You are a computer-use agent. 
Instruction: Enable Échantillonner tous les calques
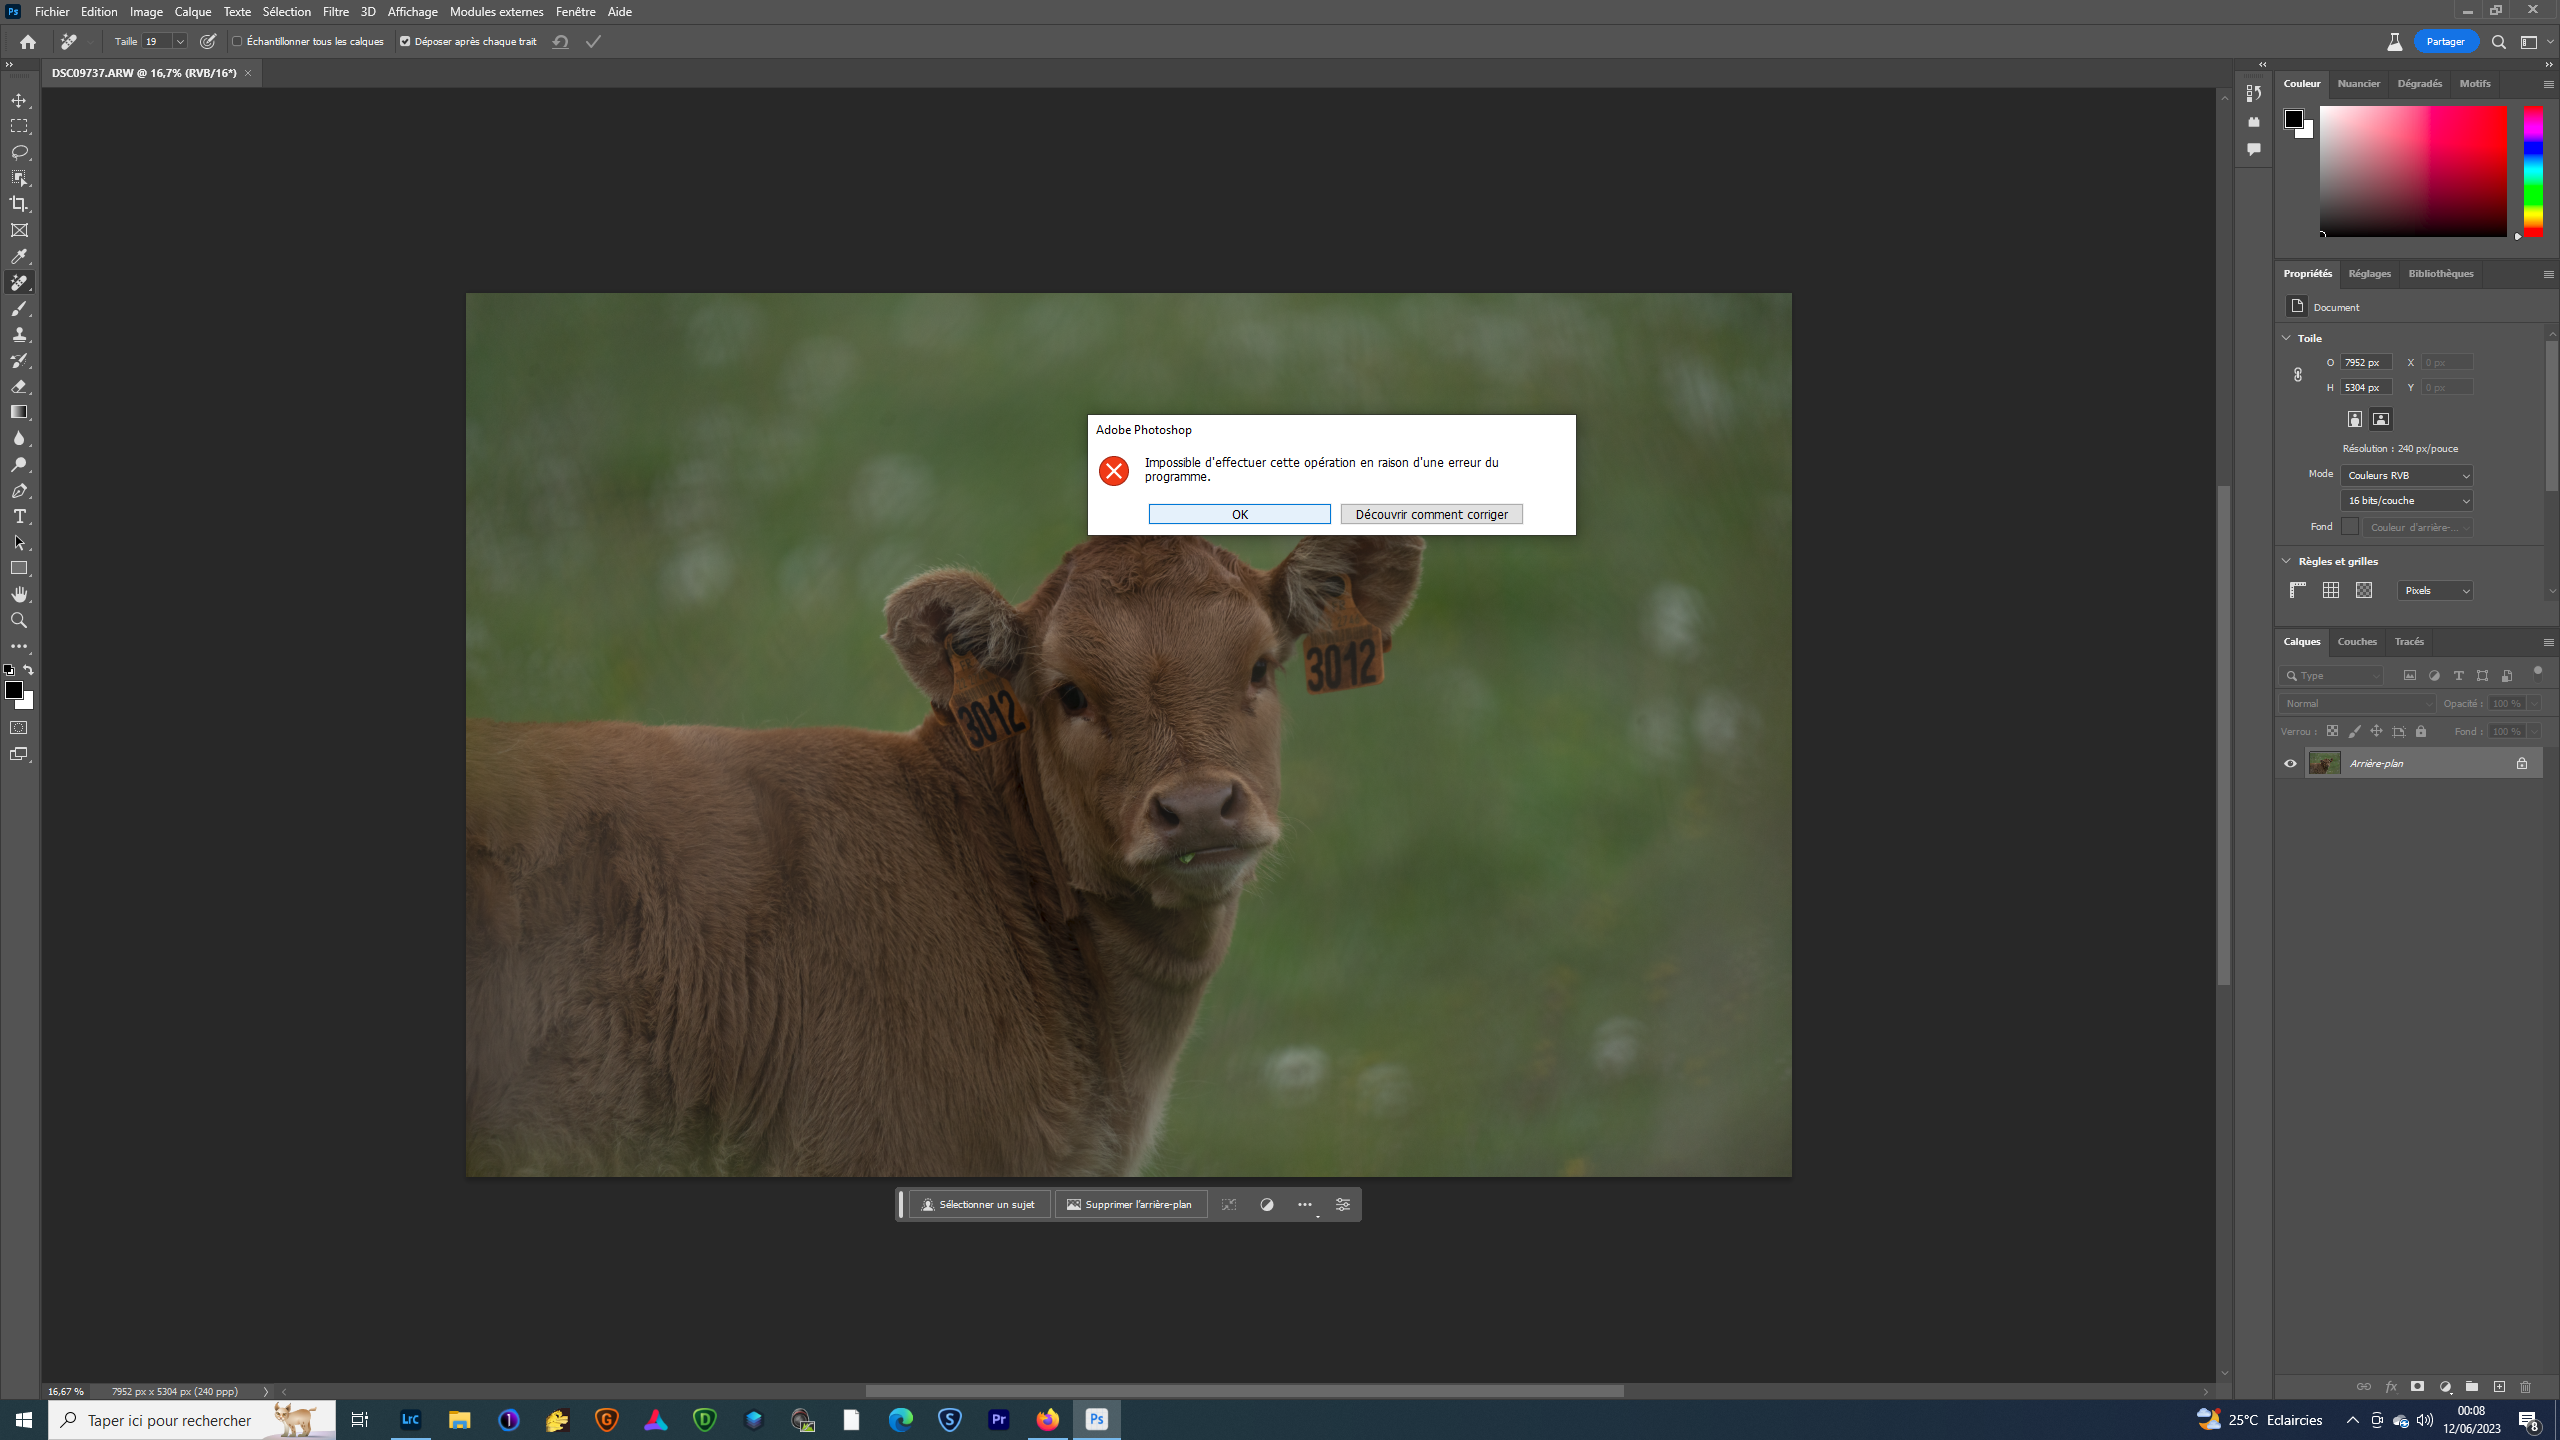(x=238, y=42)
